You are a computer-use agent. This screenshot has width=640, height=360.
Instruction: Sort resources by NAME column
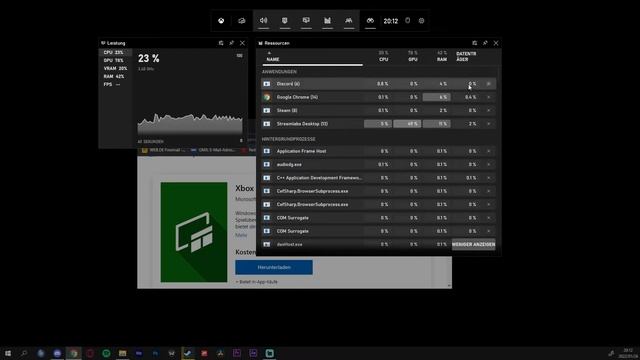[x=273, y=59]
